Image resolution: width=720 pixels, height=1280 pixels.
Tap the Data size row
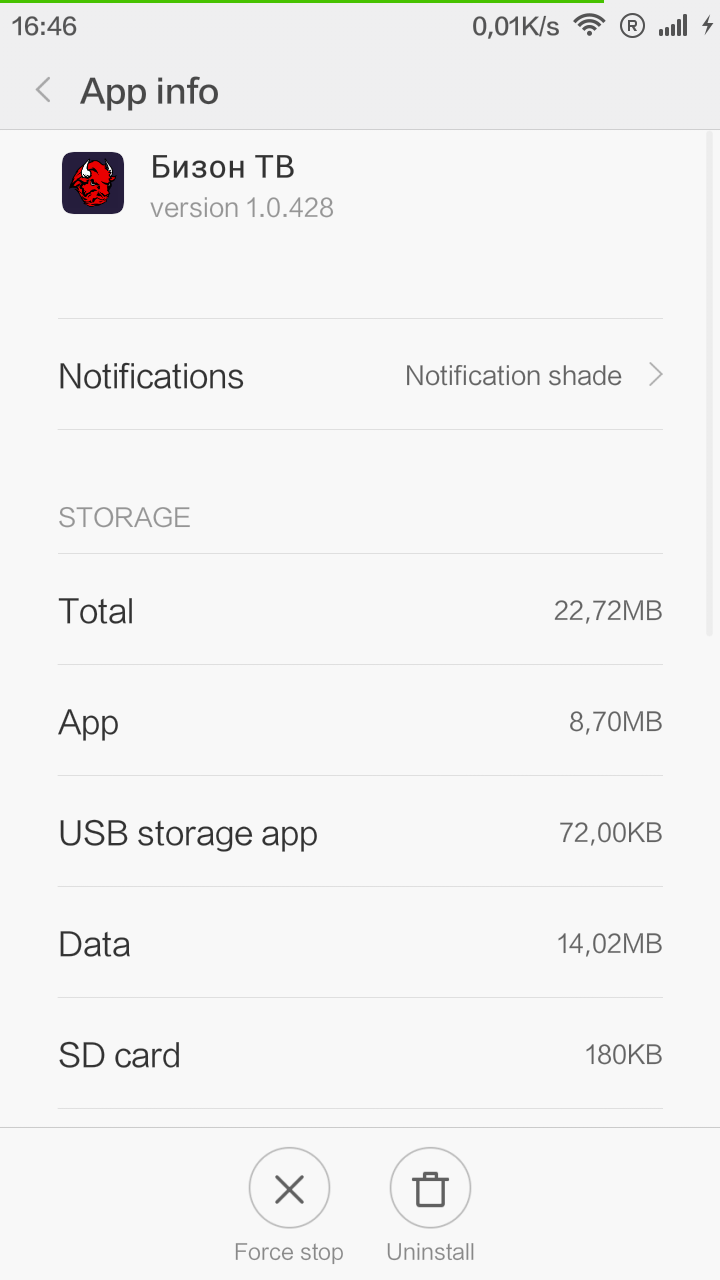360,944
